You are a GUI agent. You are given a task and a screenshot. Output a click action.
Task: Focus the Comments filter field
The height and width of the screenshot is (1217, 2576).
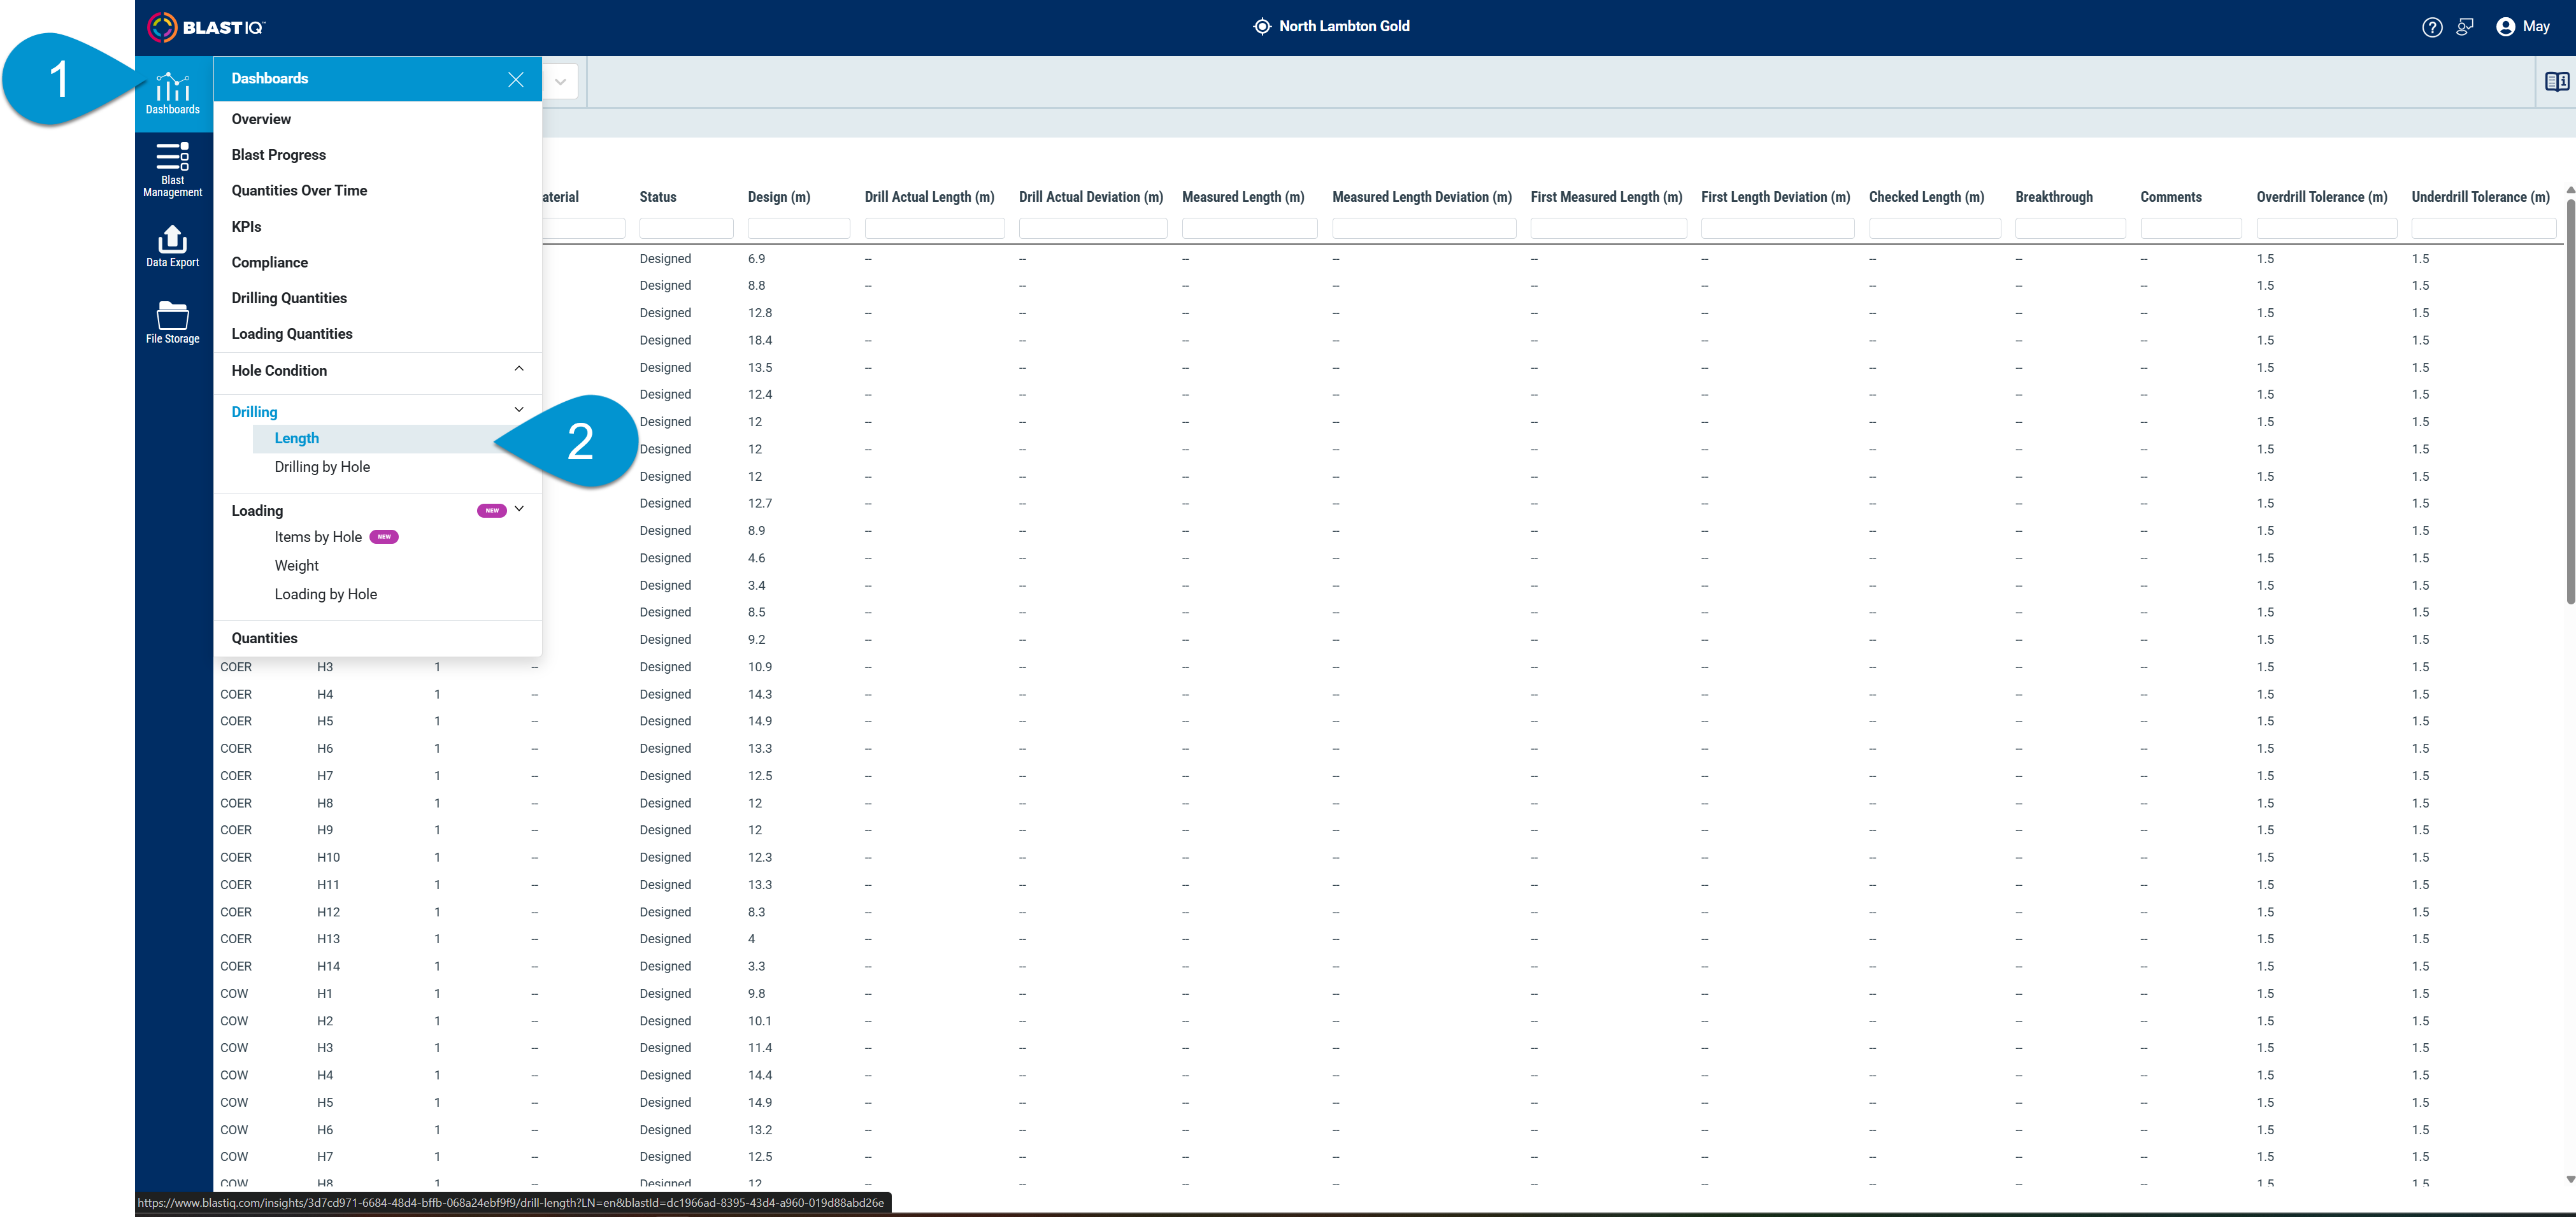point(2190,228)
